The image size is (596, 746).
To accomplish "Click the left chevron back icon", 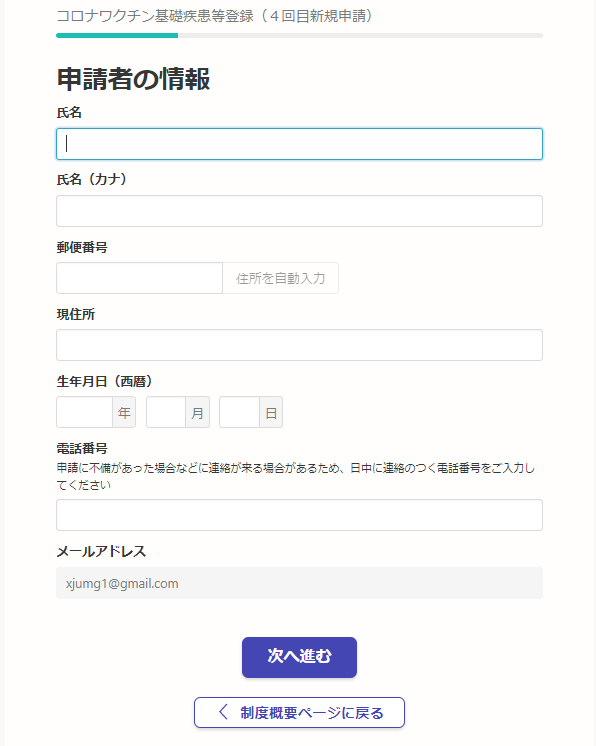I will pyautogui.click(x=223, y=712).
